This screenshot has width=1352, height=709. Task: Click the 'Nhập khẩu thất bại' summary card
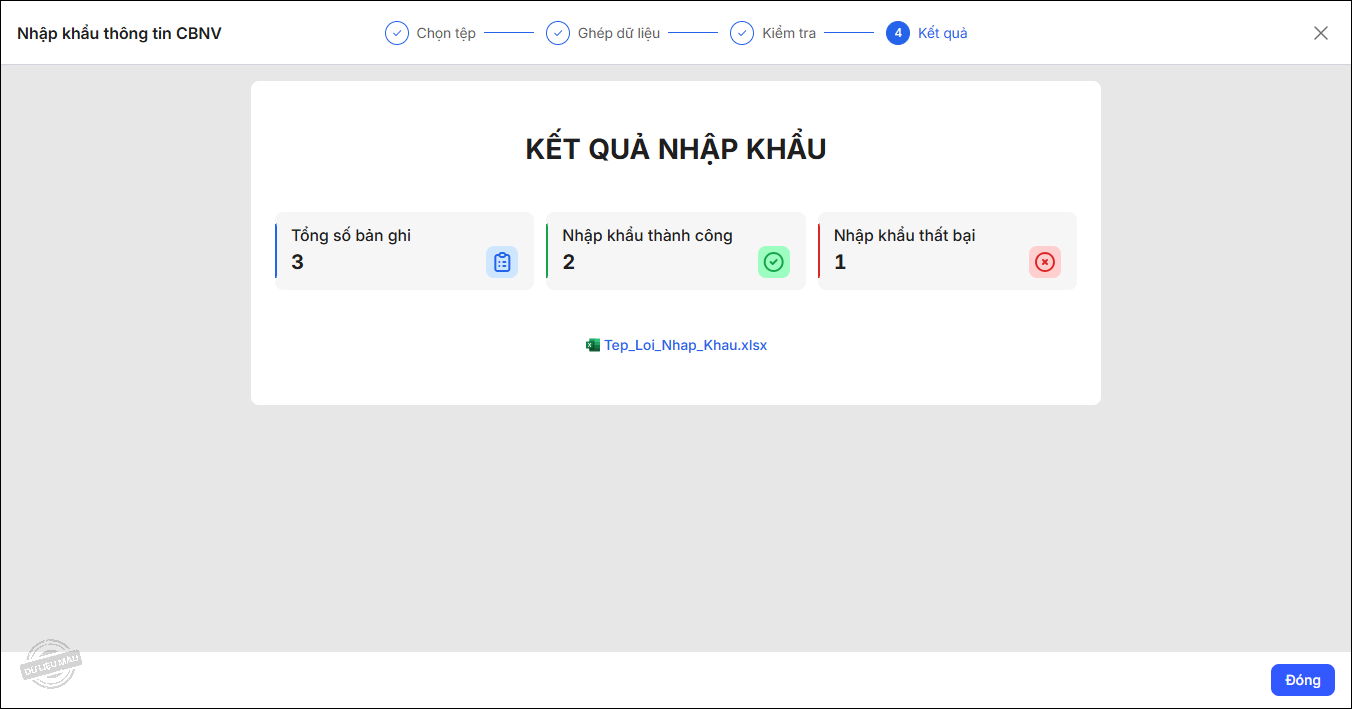tap(946, 251)
